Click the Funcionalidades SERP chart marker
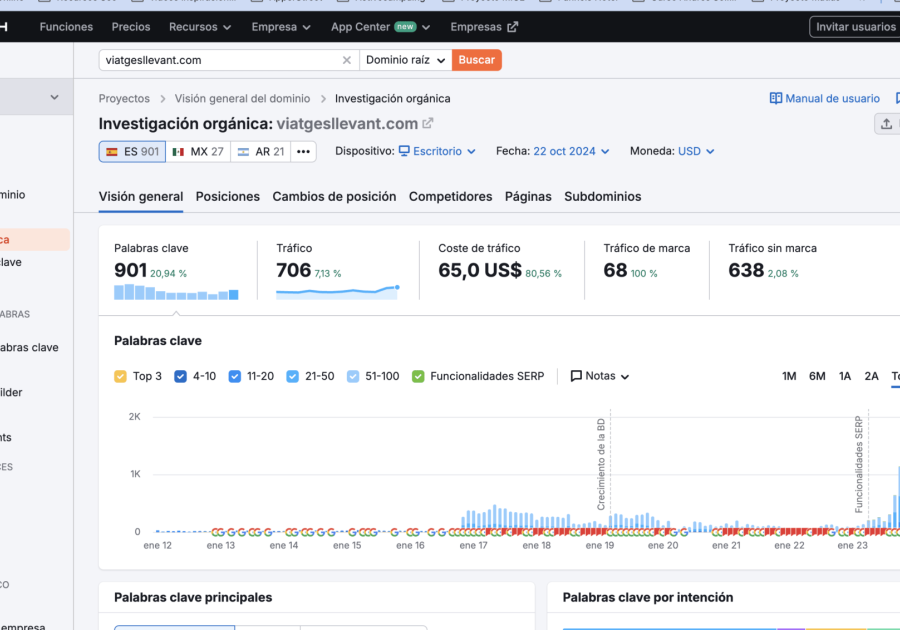Screen dimensions: 900x630 859,465
